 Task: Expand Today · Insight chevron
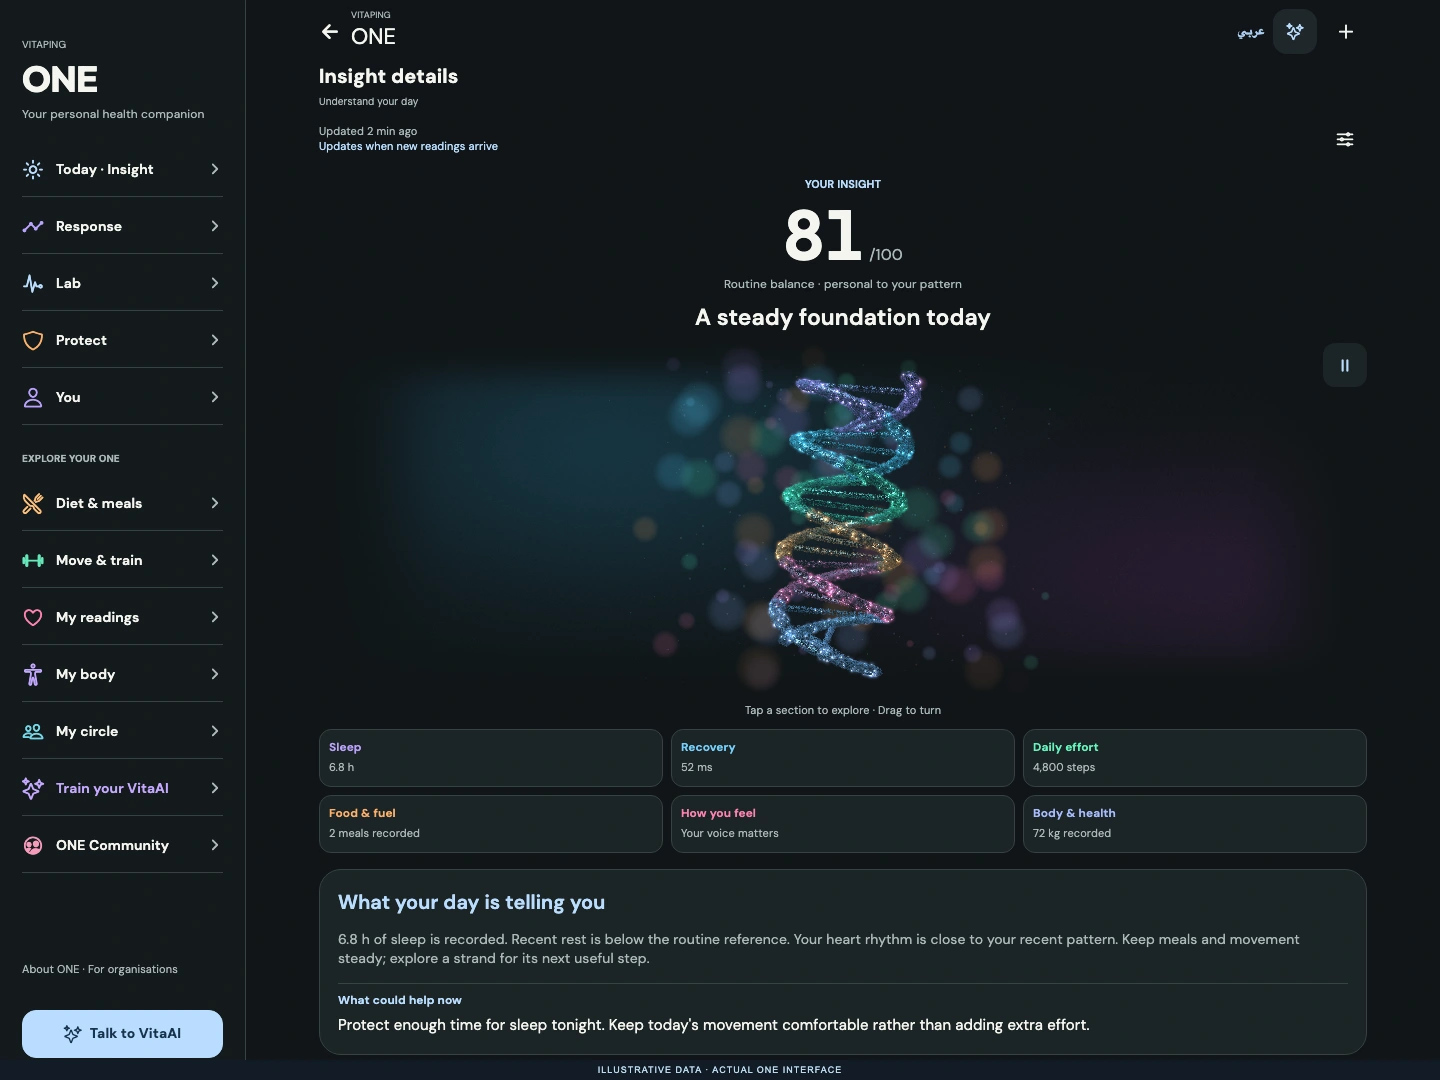214,169
